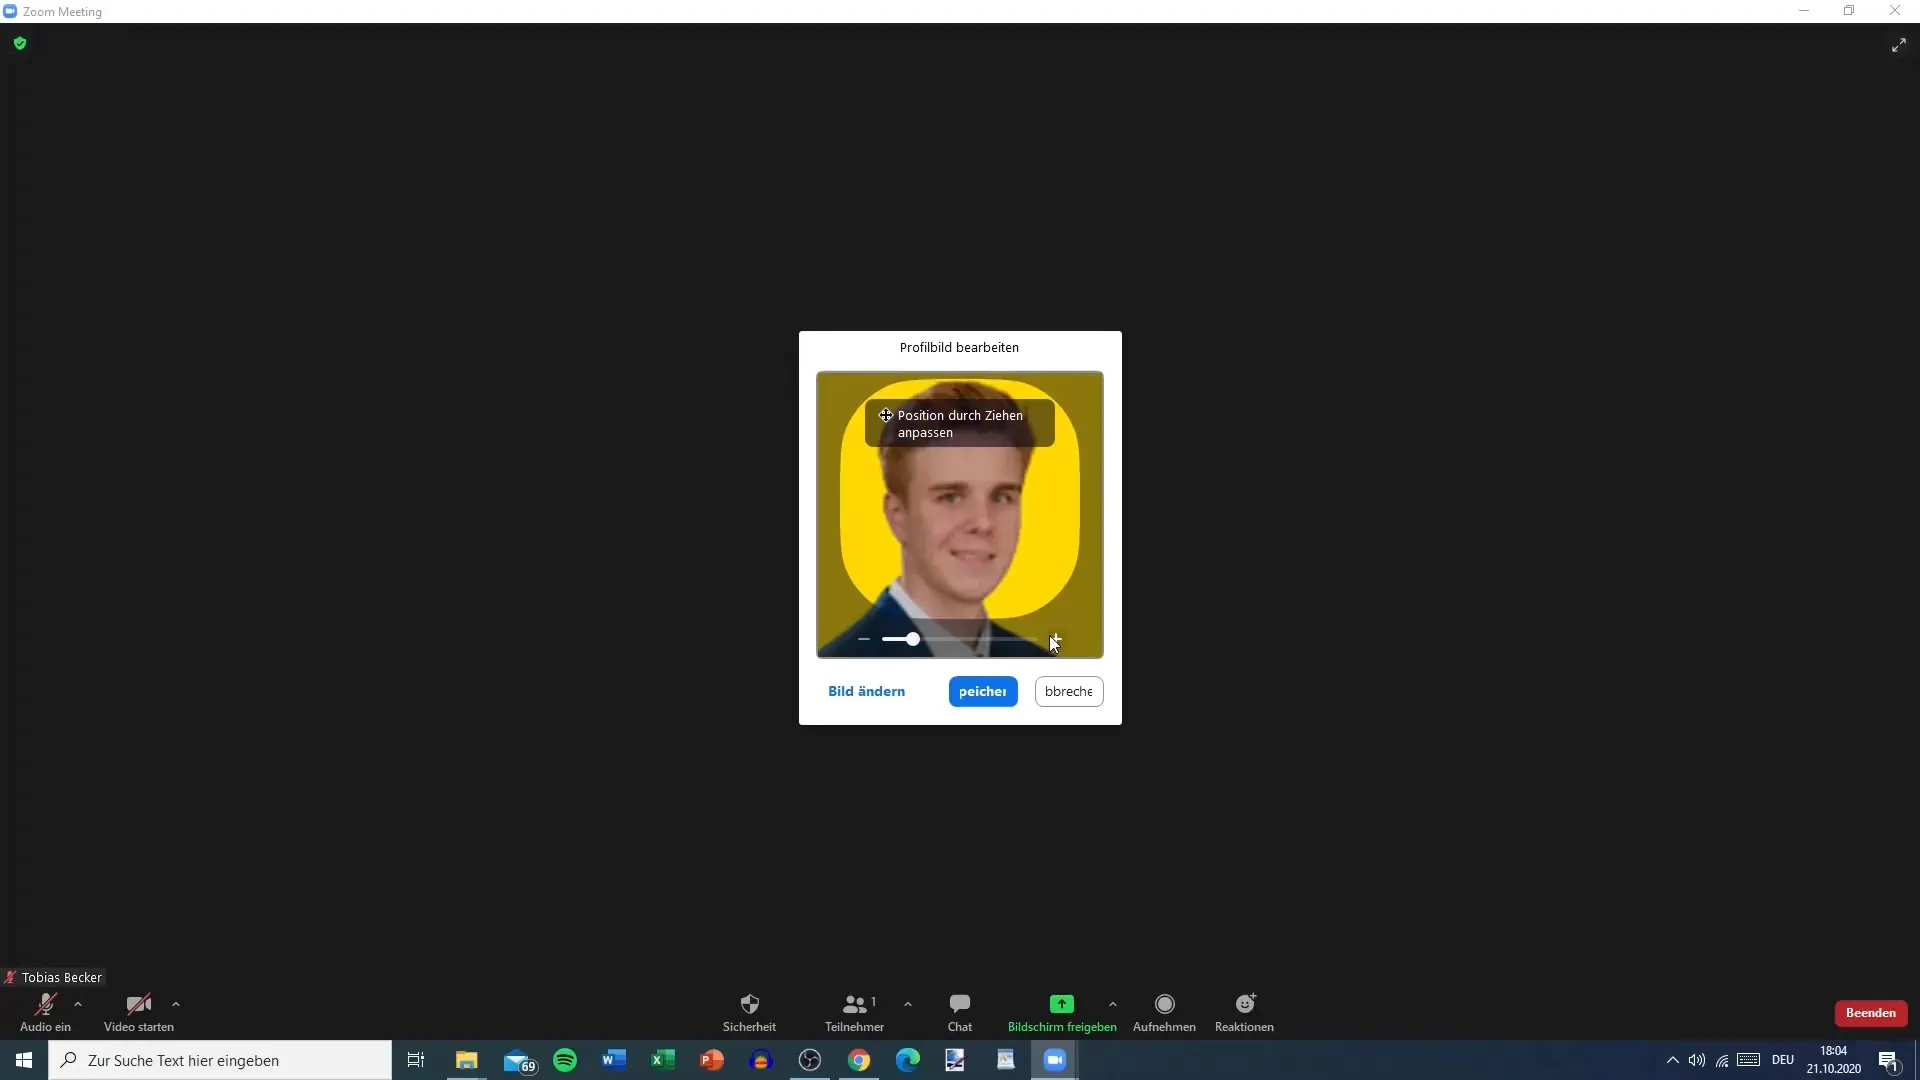Click the Bild ändern (Change Image) link
The image size is (1920, 1080).
866,691
